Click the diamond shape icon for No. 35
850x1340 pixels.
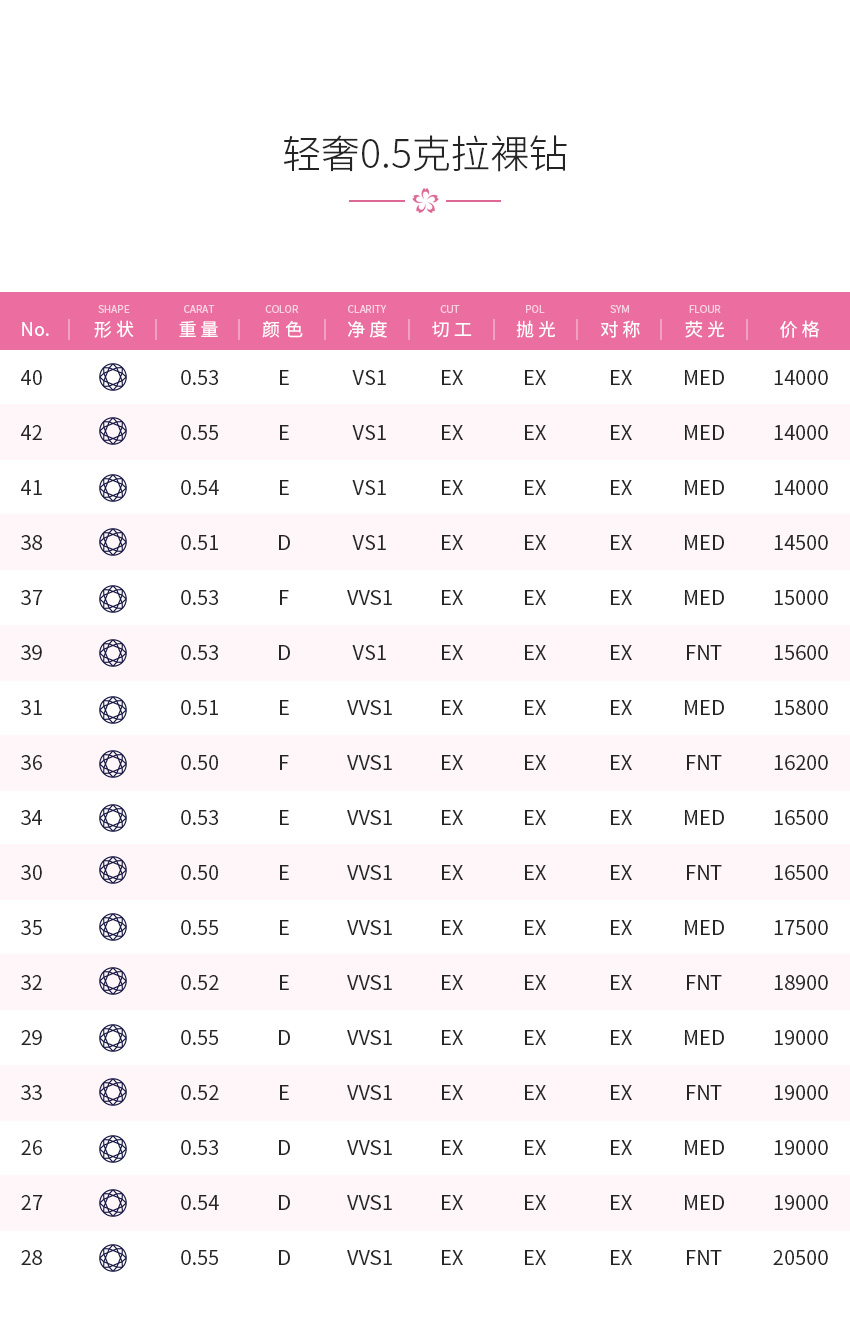point(113,927)
